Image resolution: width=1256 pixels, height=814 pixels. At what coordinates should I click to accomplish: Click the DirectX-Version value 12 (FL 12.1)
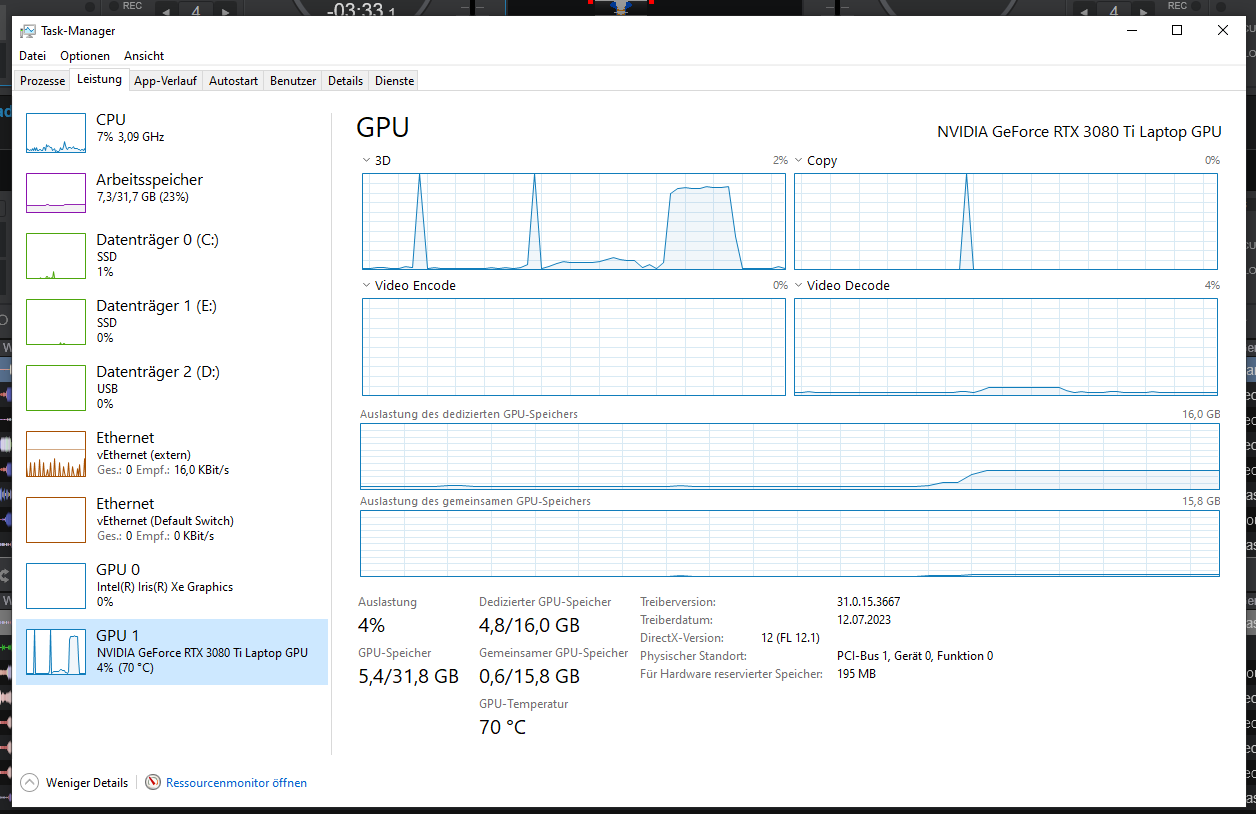[790, 638]
